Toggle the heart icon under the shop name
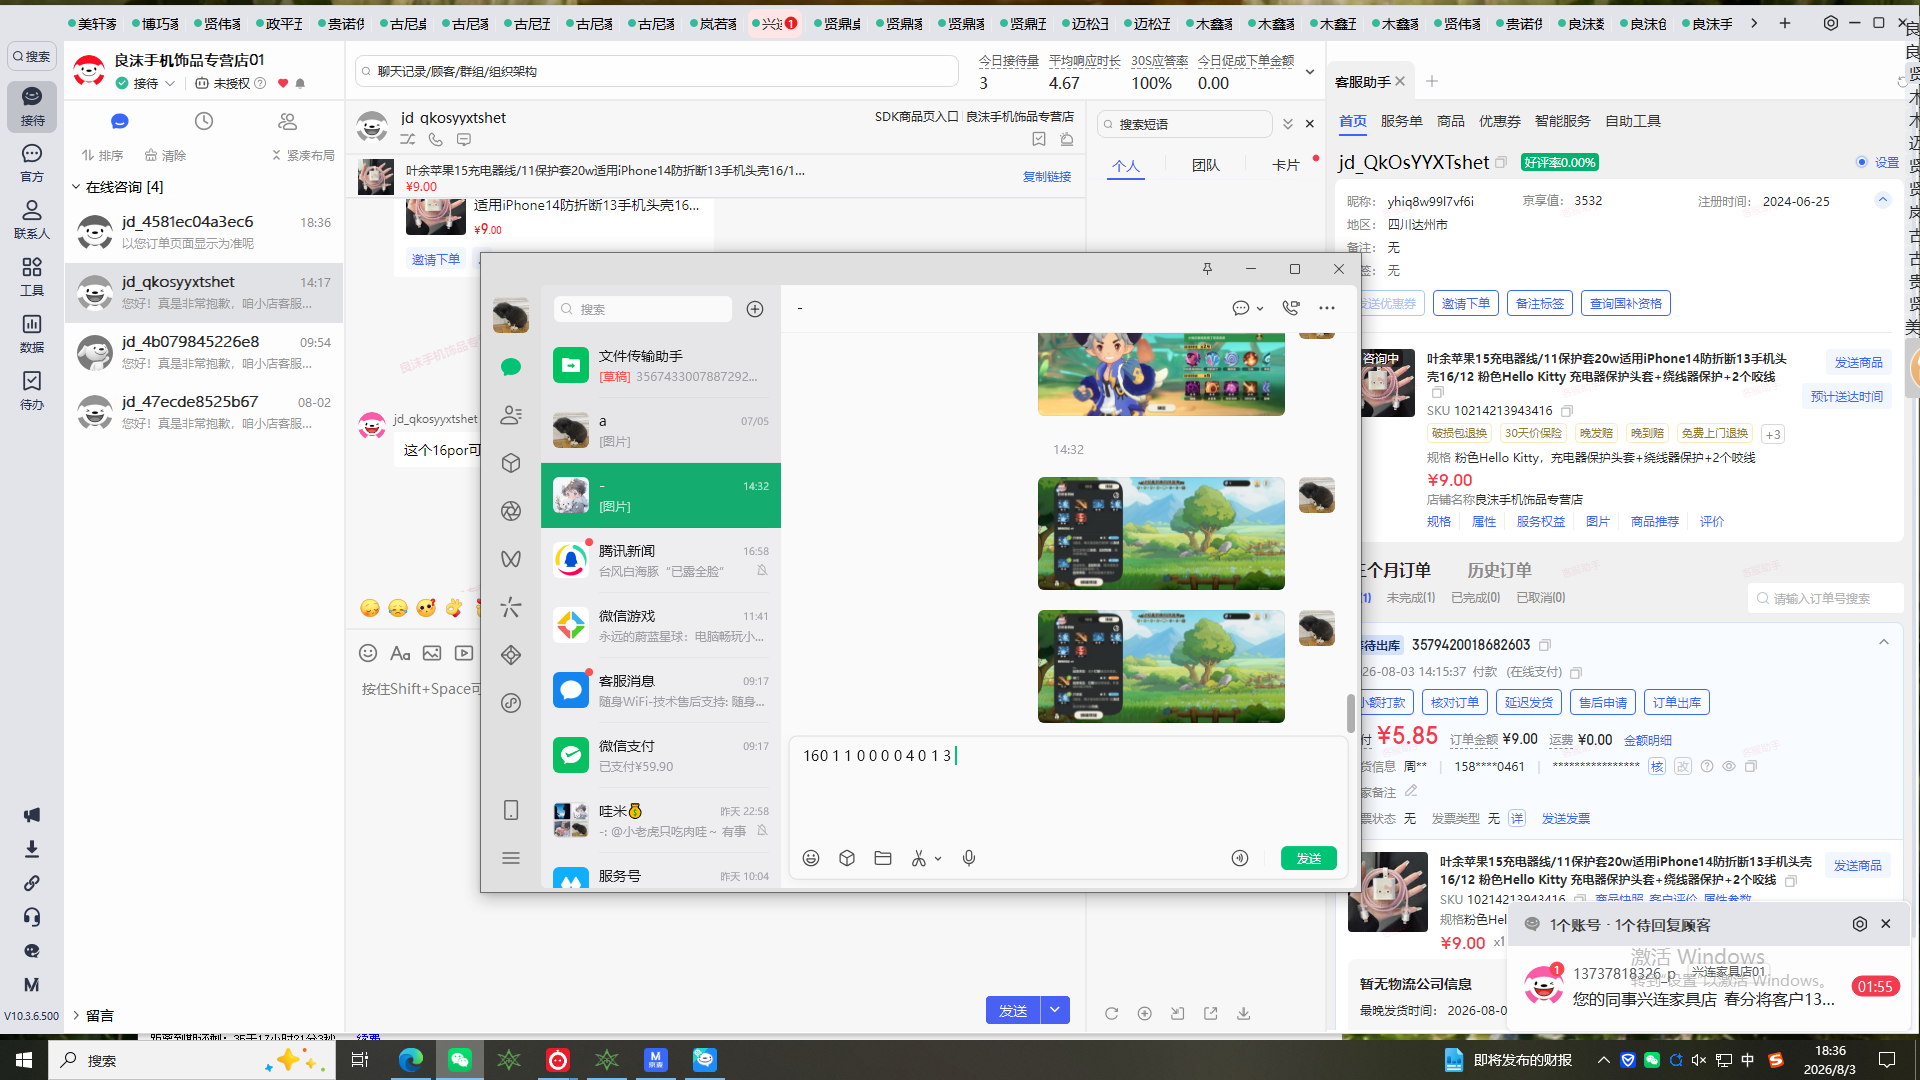 click(x=283, y=83)
